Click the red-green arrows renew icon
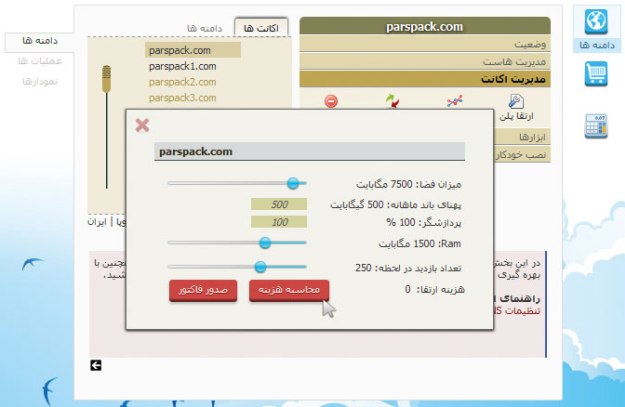 393,101
